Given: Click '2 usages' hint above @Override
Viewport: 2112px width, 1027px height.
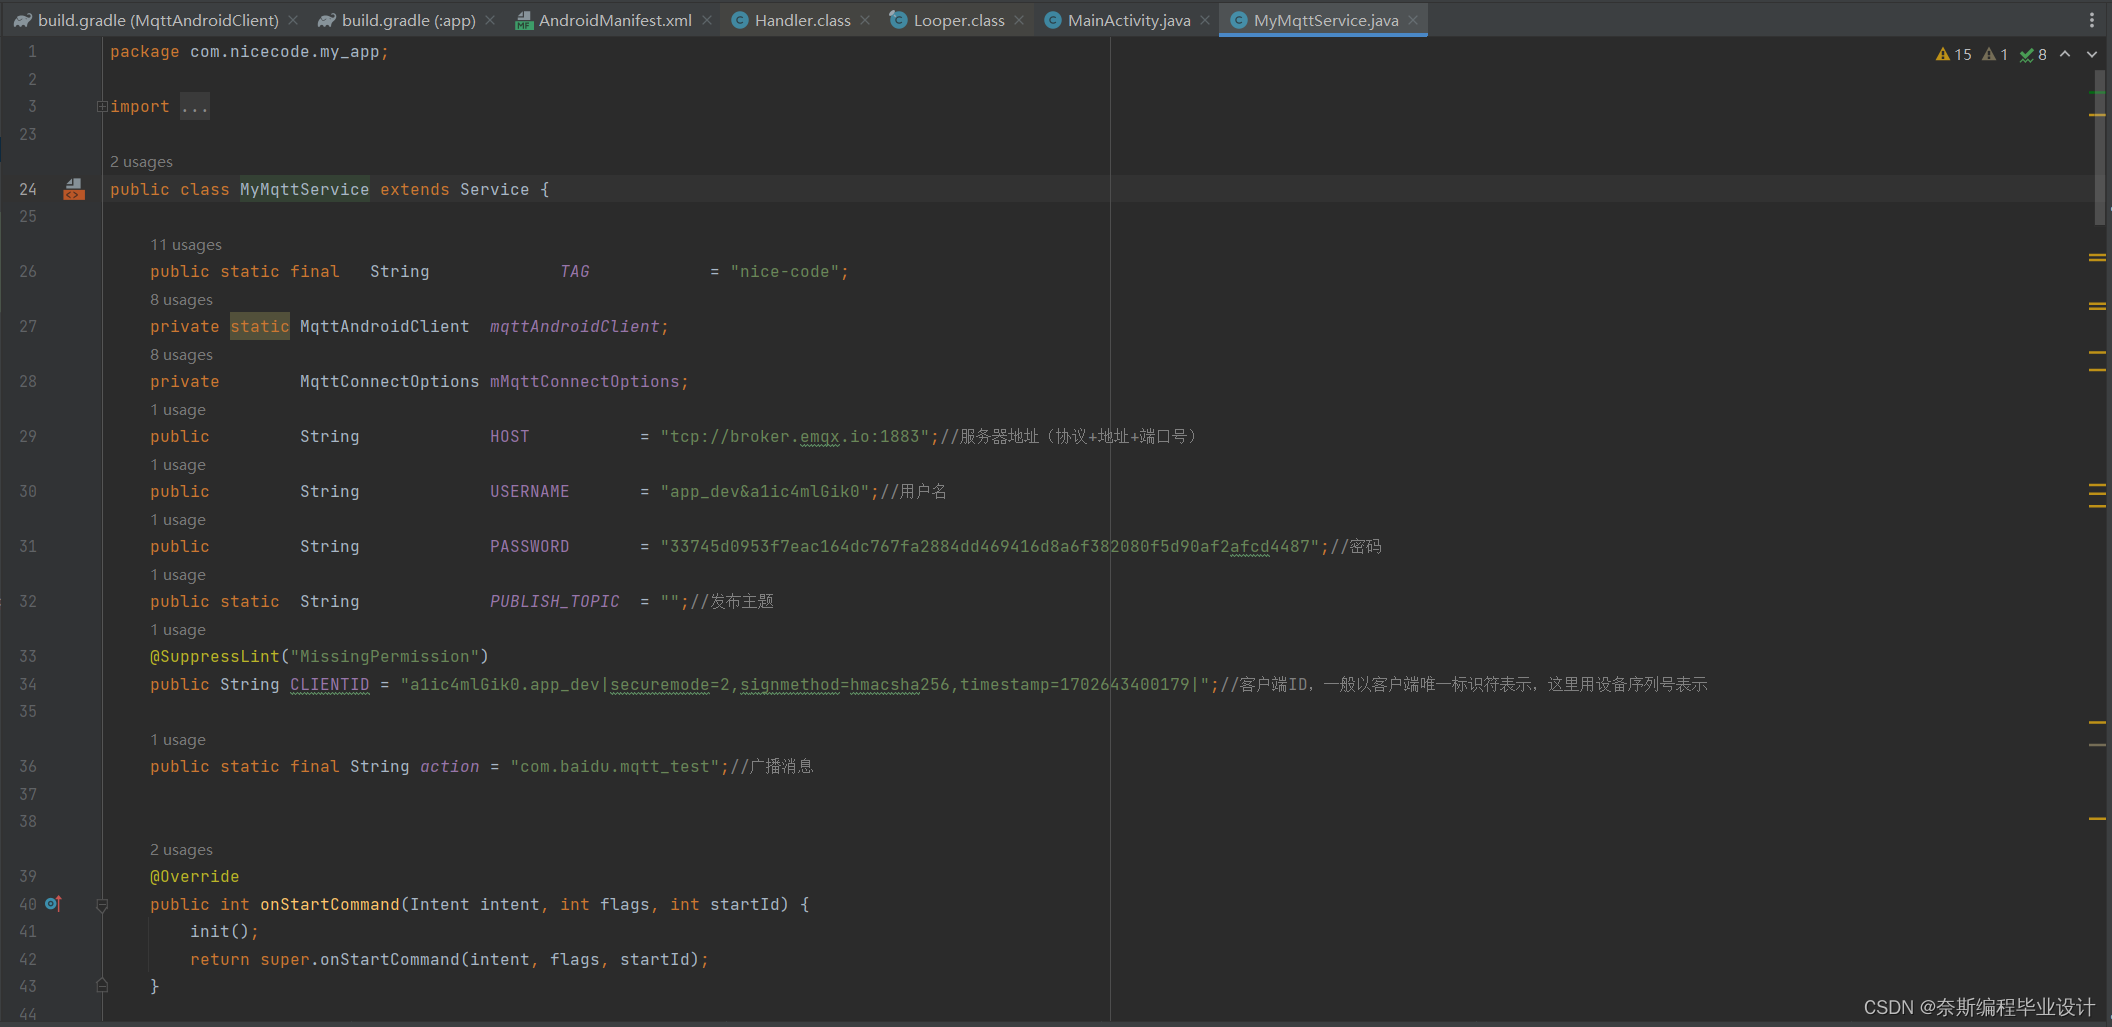Looking at the screenshot, I should [181, 850].
